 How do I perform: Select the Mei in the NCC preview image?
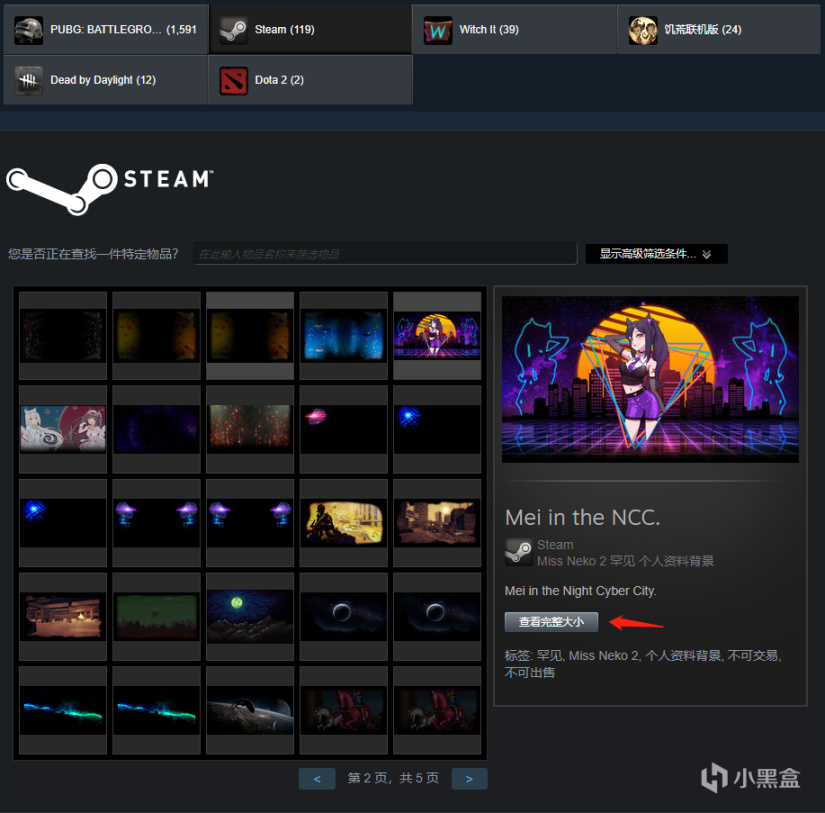click(649, 378)
